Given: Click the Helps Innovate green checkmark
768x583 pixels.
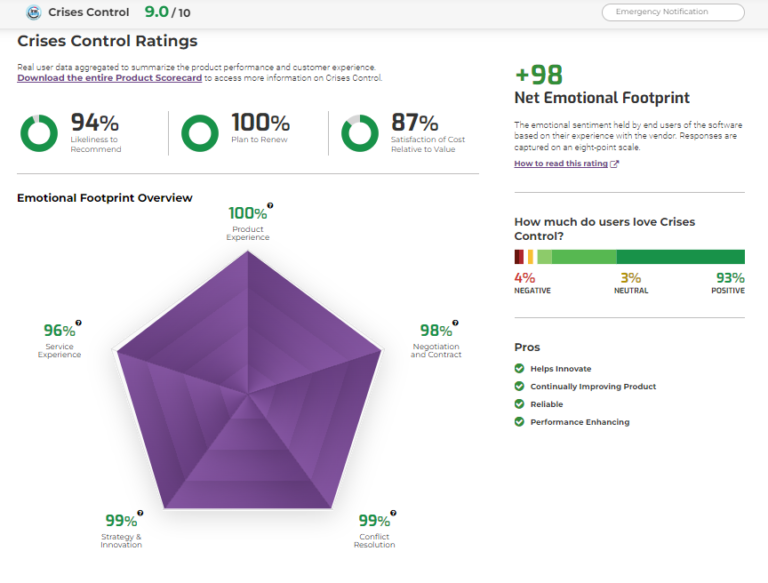Looking at the screenshot, I should 519,369.
